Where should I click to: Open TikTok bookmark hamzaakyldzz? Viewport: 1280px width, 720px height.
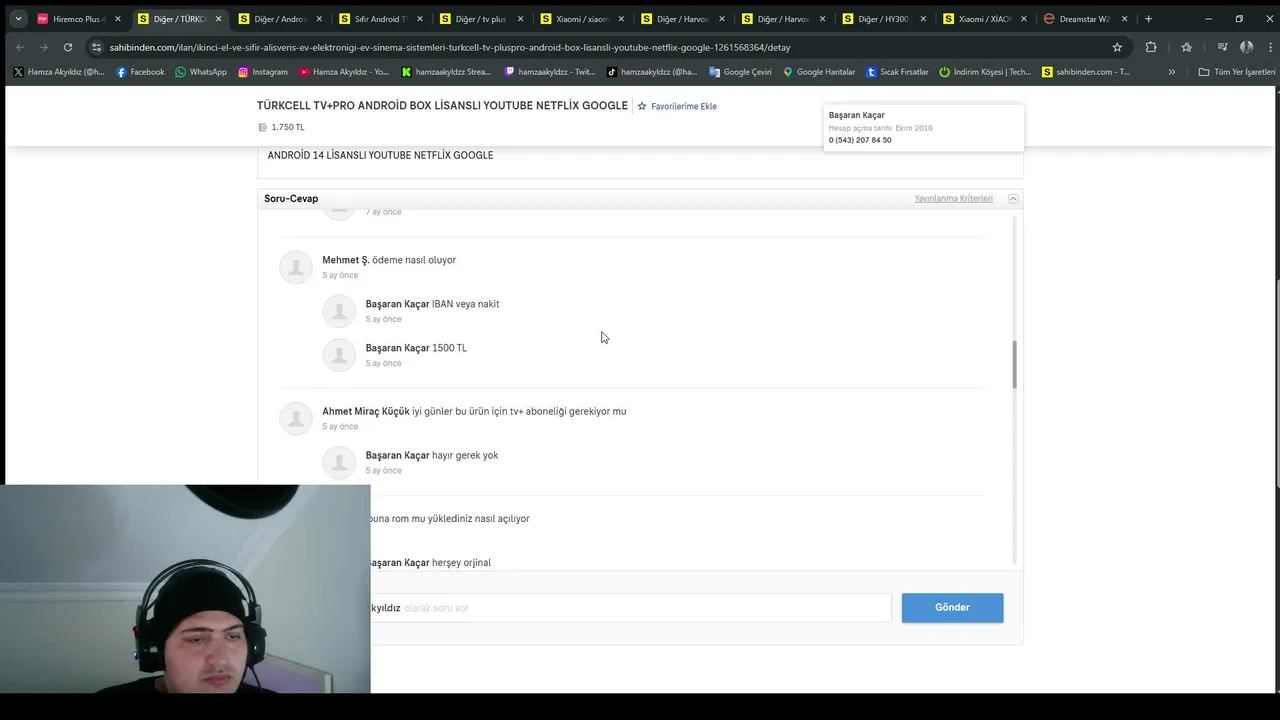pyautogui.click(x=653, y=72)
